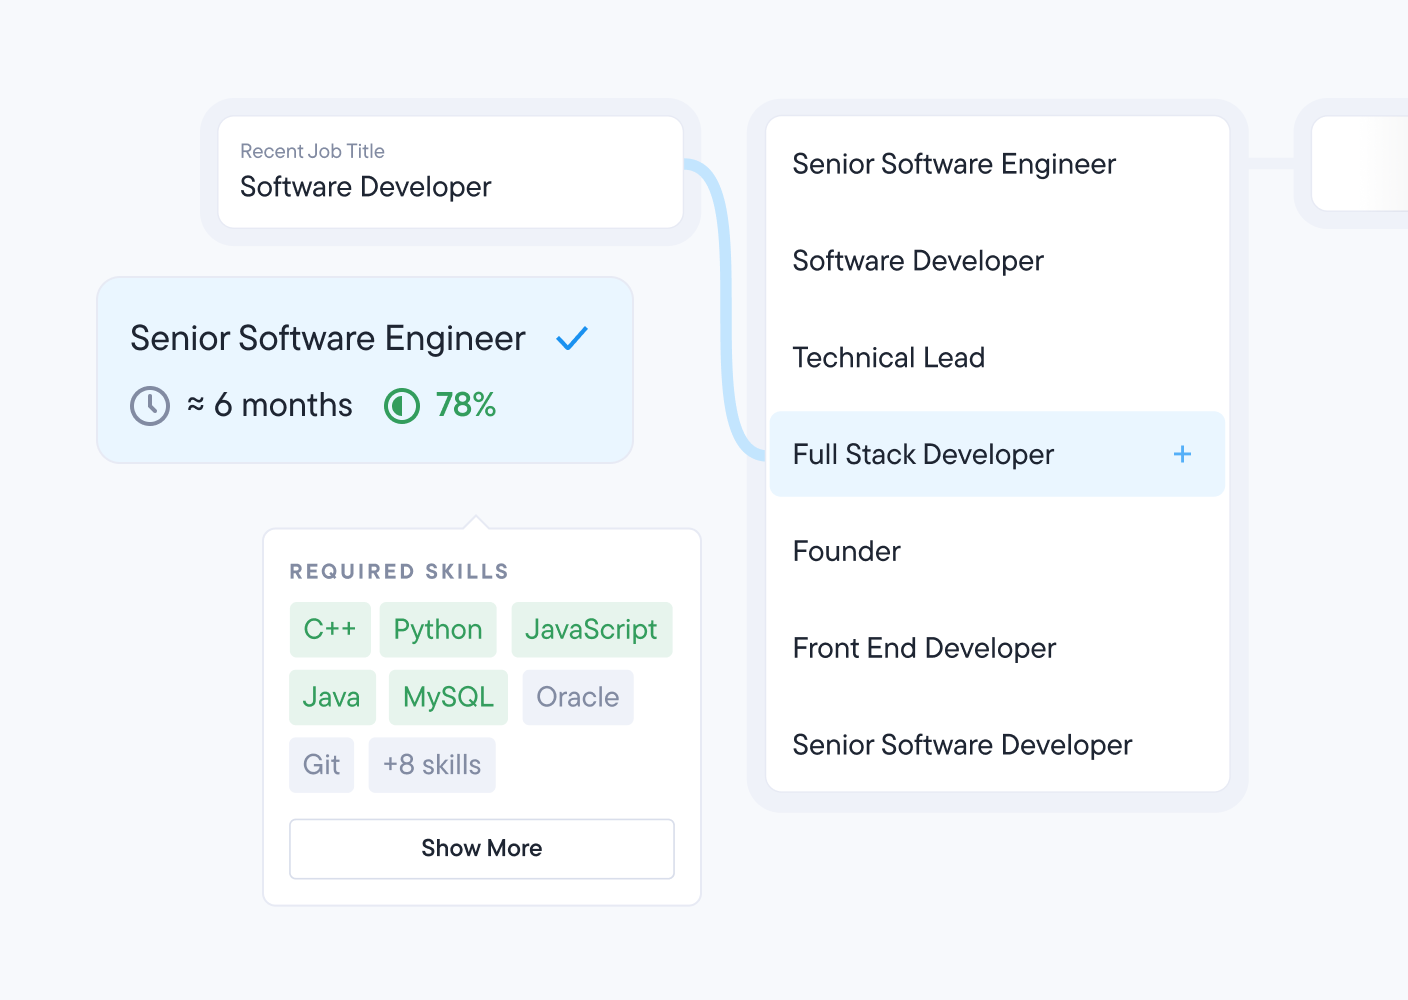This screenshot has width=1408, height=1000.
Task: Click the ≈ 6 months duration text
Action: pyautogui.click(x=270, y=405)
